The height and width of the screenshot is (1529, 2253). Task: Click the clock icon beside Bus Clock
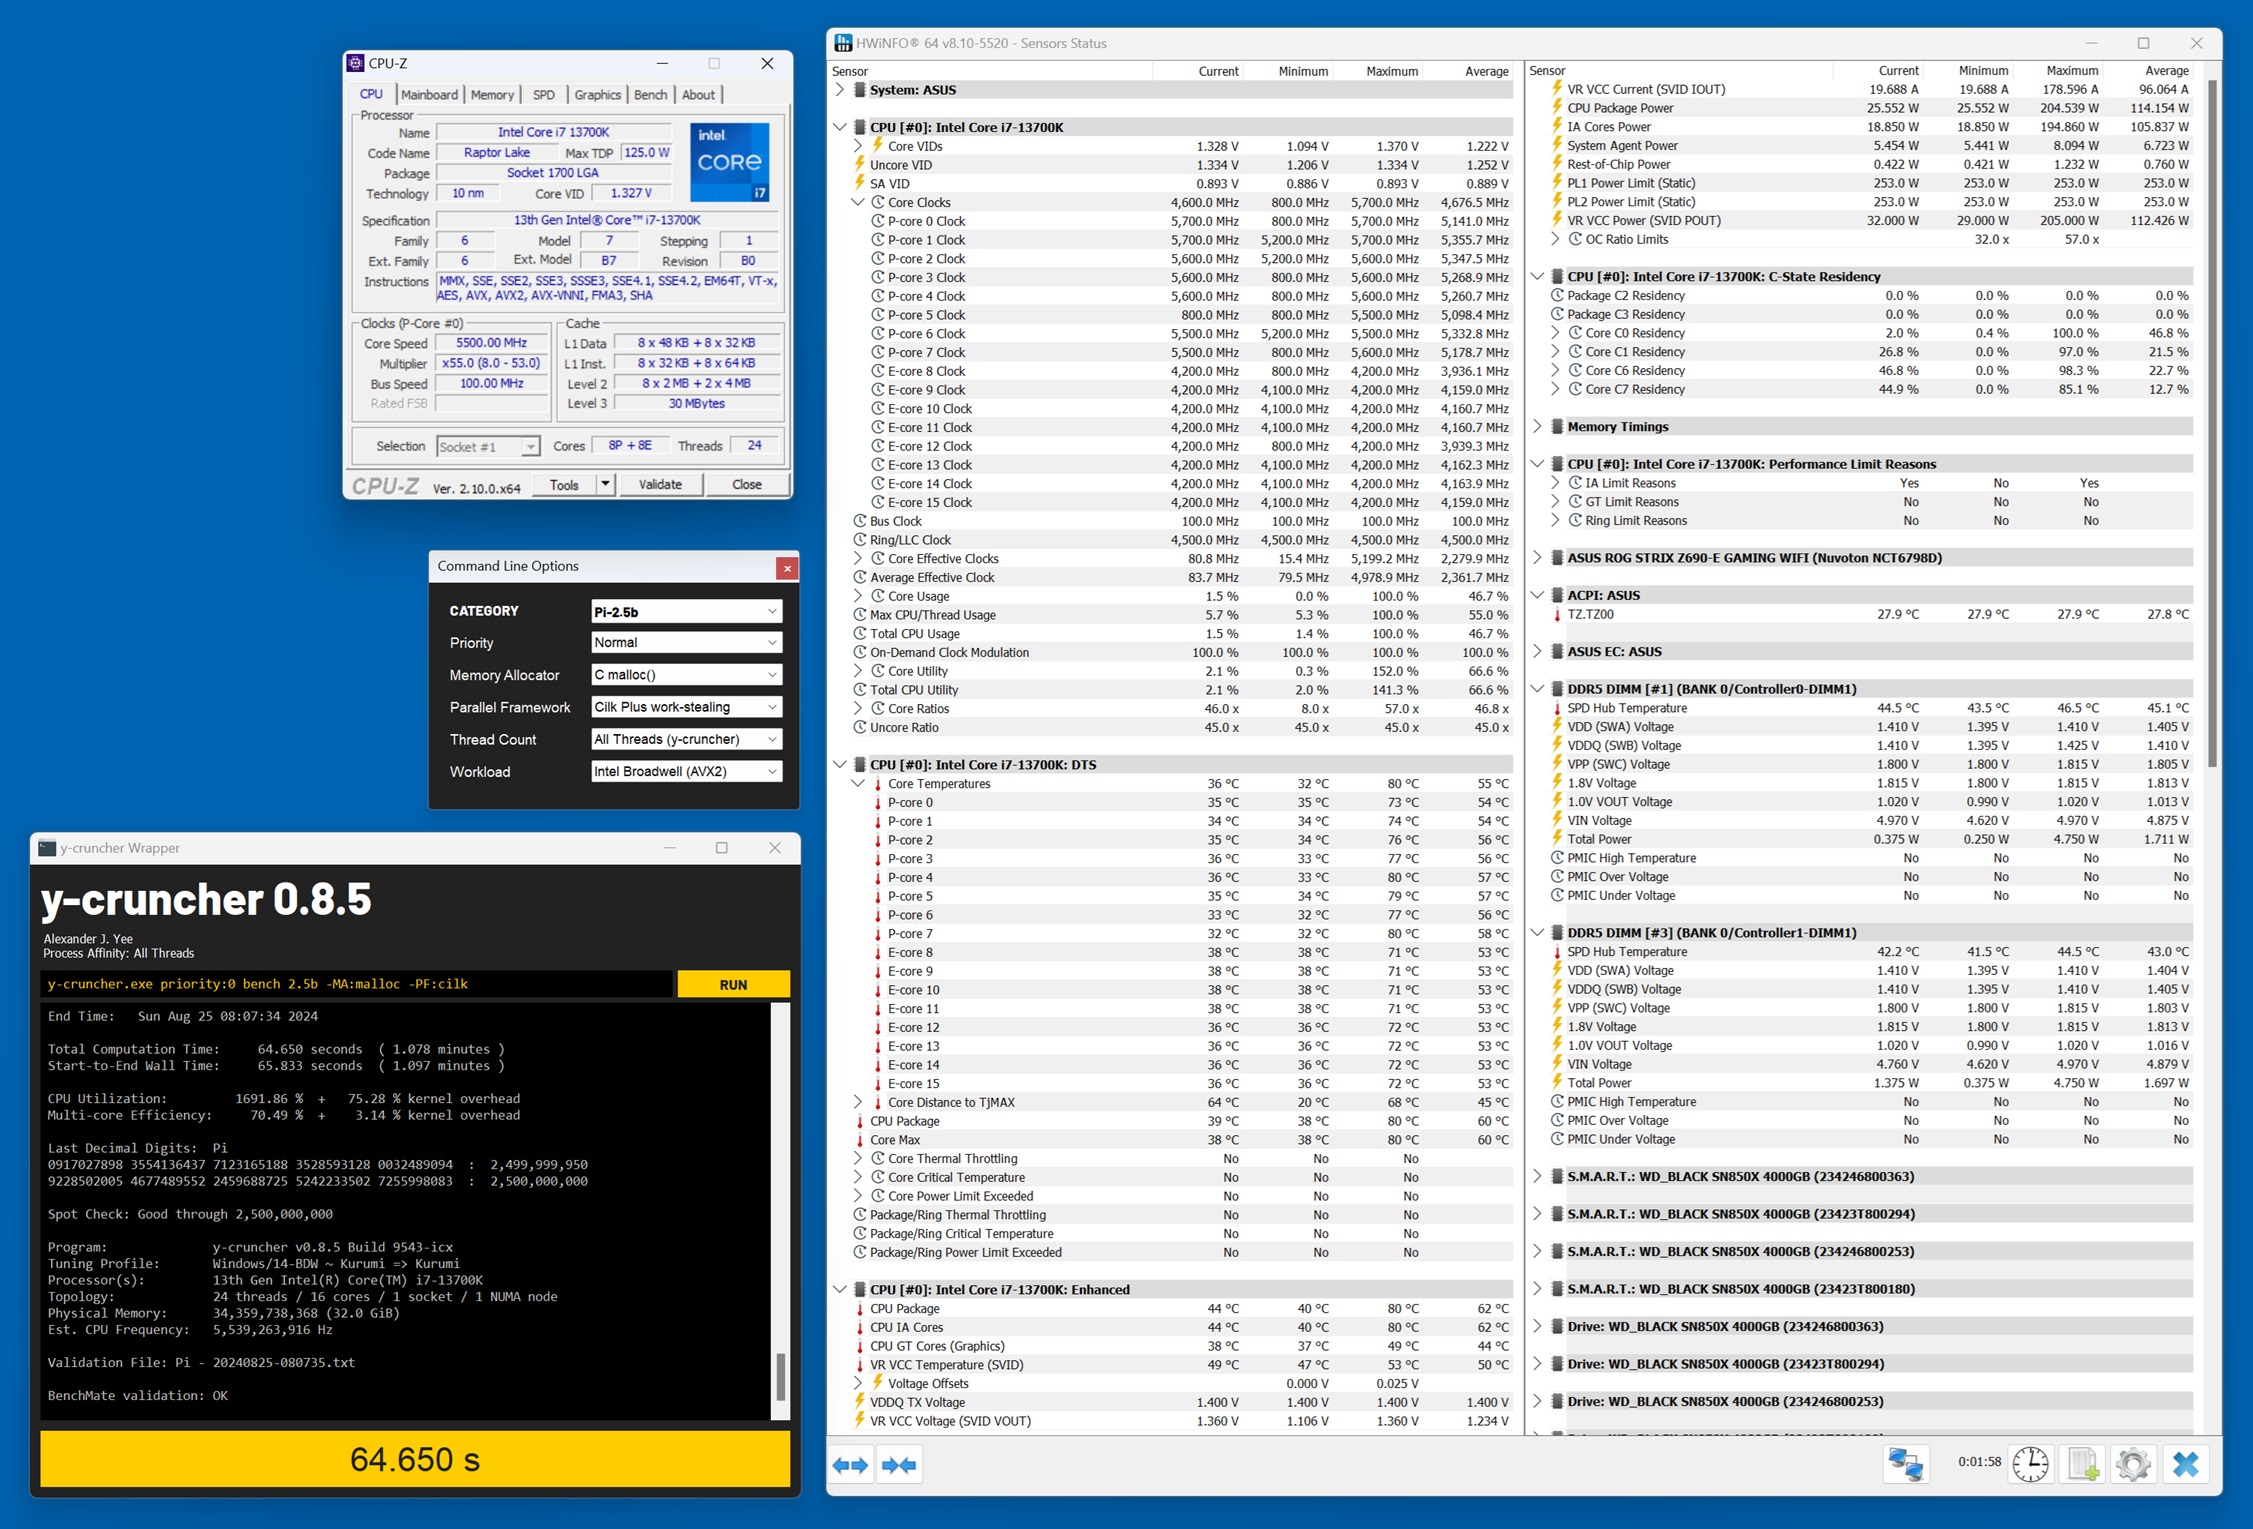859,521
